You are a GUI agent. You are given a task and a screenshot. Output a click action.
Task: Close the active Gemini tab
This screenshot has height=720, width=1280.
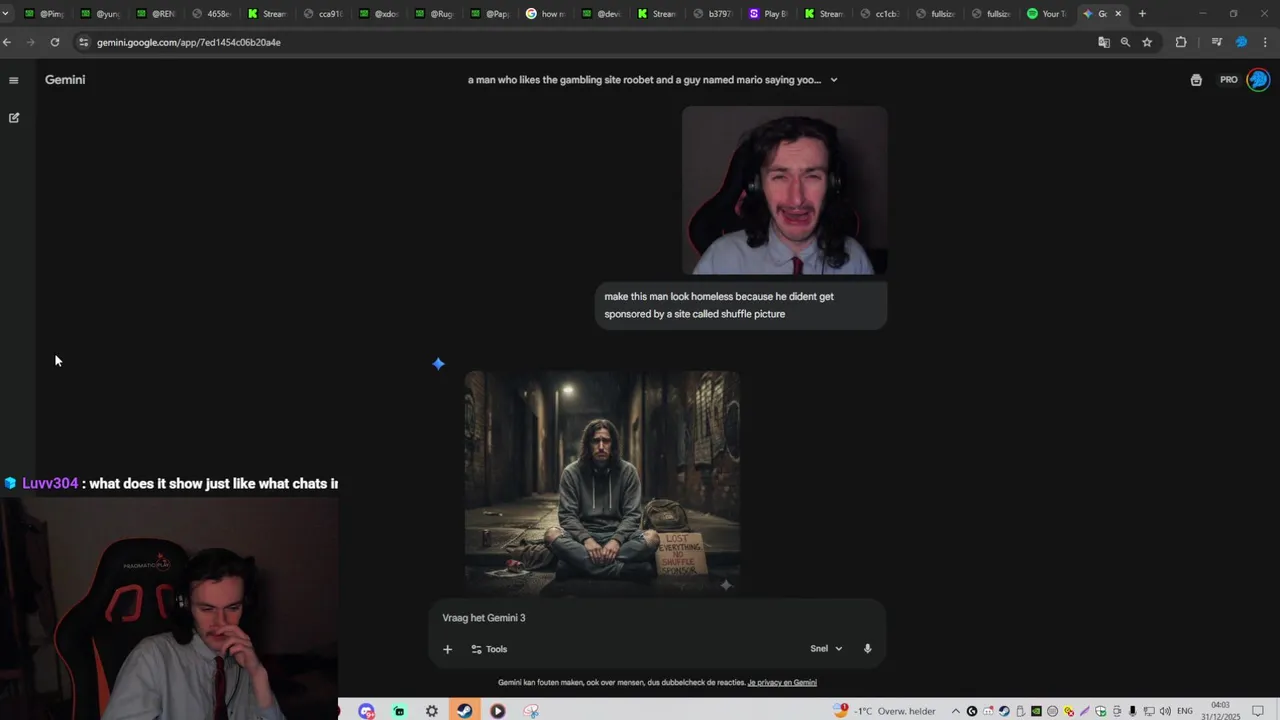pos(1118,14)
